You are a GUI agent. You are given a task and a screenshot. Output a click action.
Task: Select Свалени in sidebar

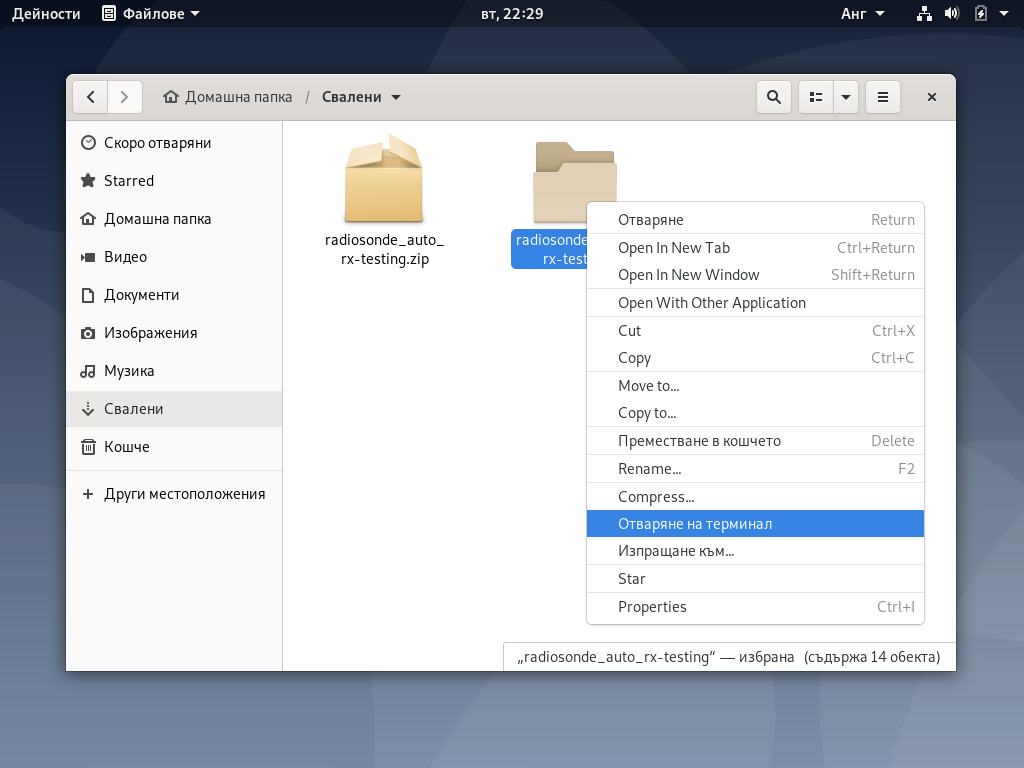(174, 409)
